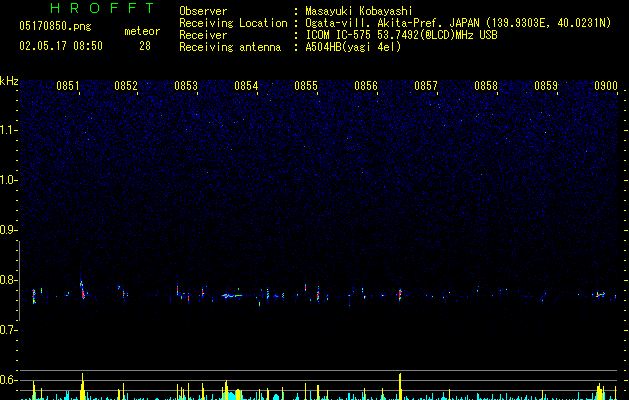Click the 1.0 frequency axis label
Image resolution: width=629 pixels, height=400 pixels.
[9, 180]
